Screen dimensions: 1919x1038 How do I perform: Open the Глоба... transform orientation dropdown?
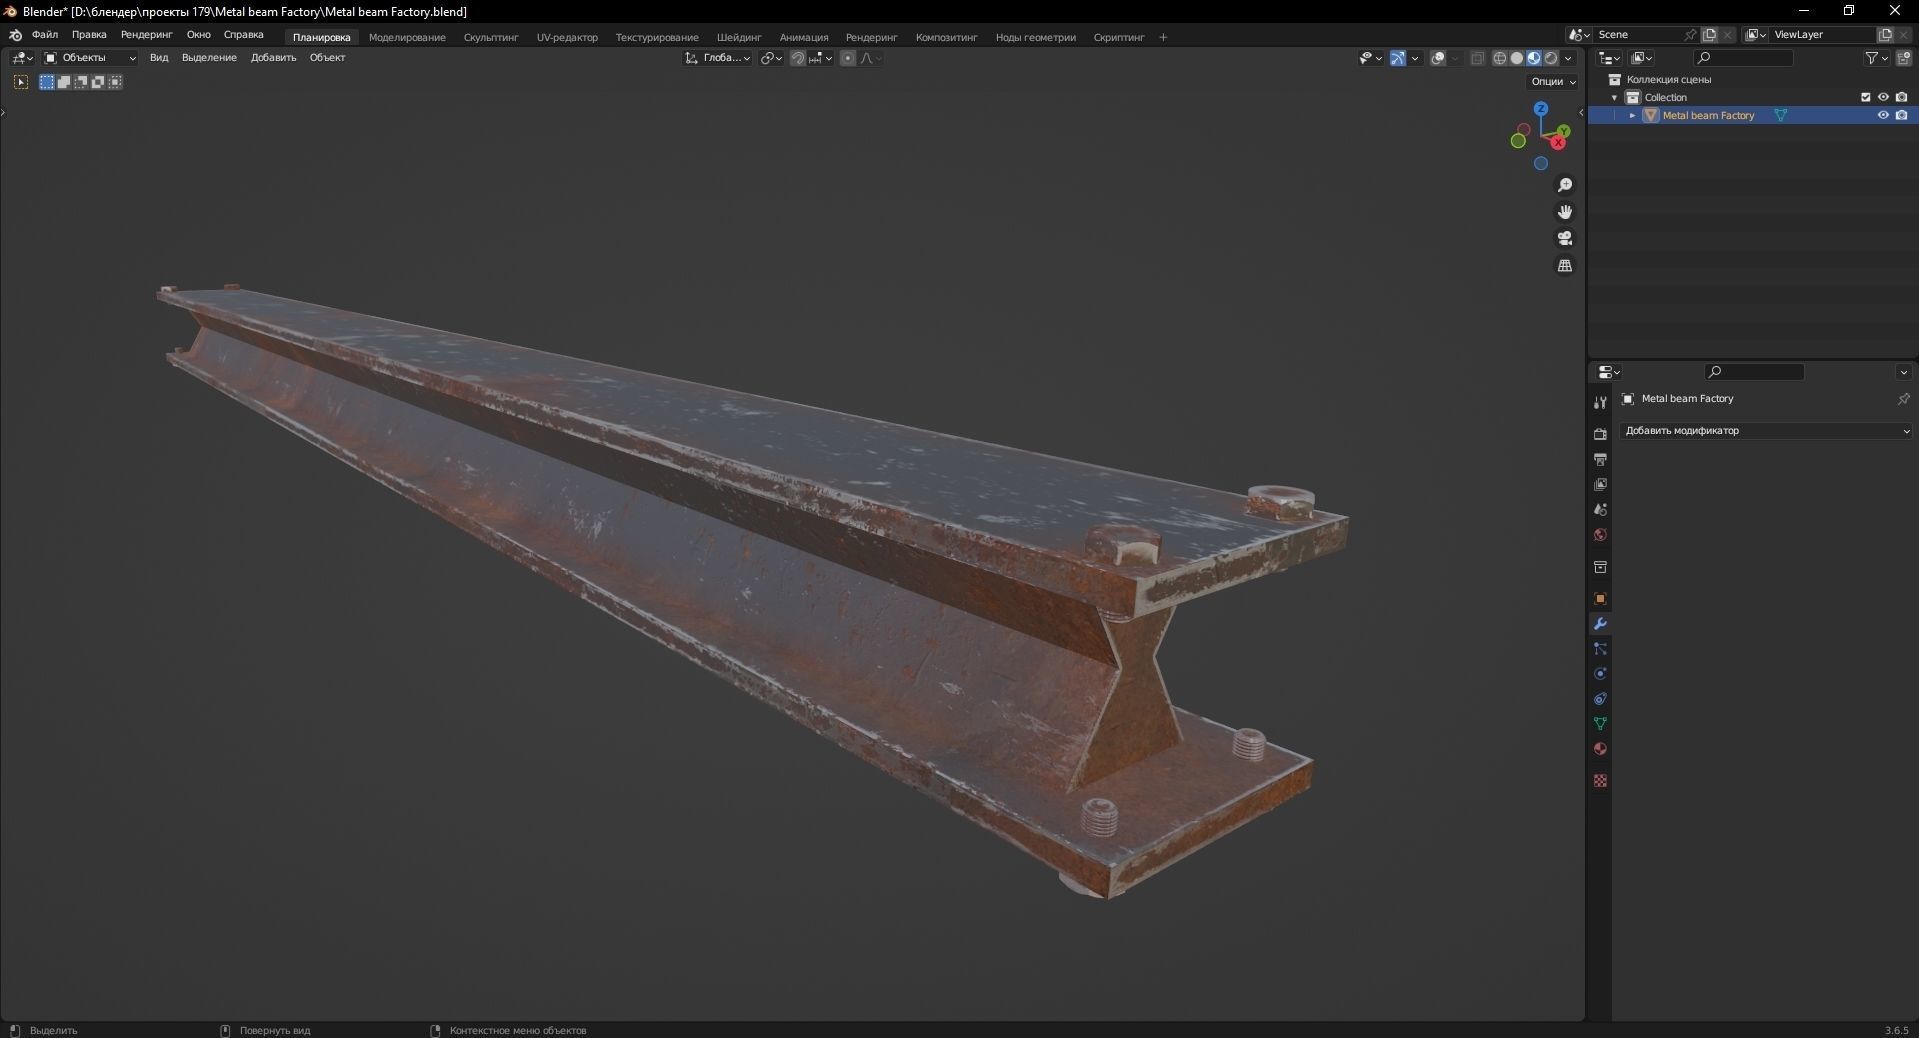pyautogui.click(x=717, y=58)
